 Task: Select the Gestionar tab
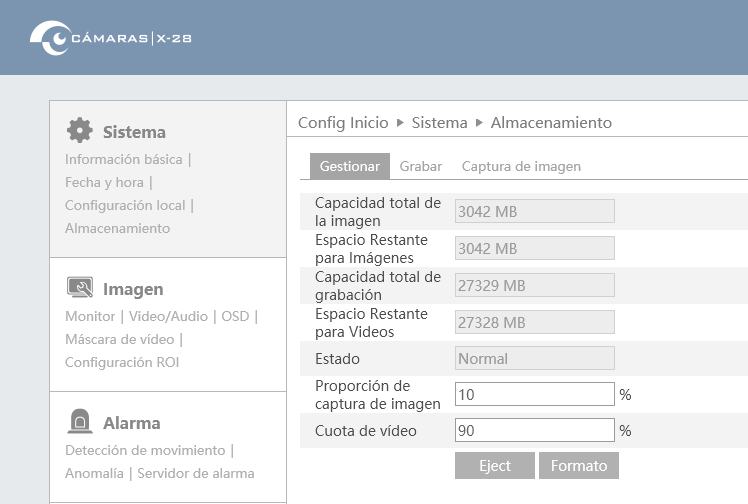click(x=350, y=166)
